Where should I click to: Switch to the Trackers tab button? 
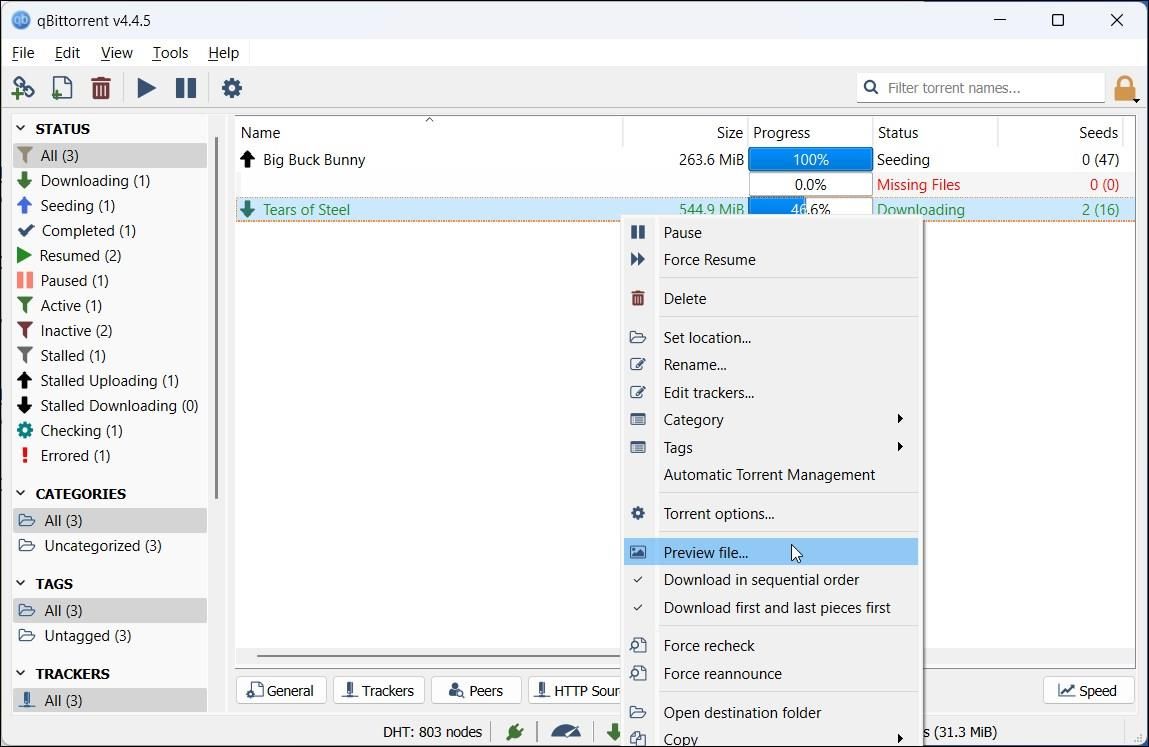point(379,690)
